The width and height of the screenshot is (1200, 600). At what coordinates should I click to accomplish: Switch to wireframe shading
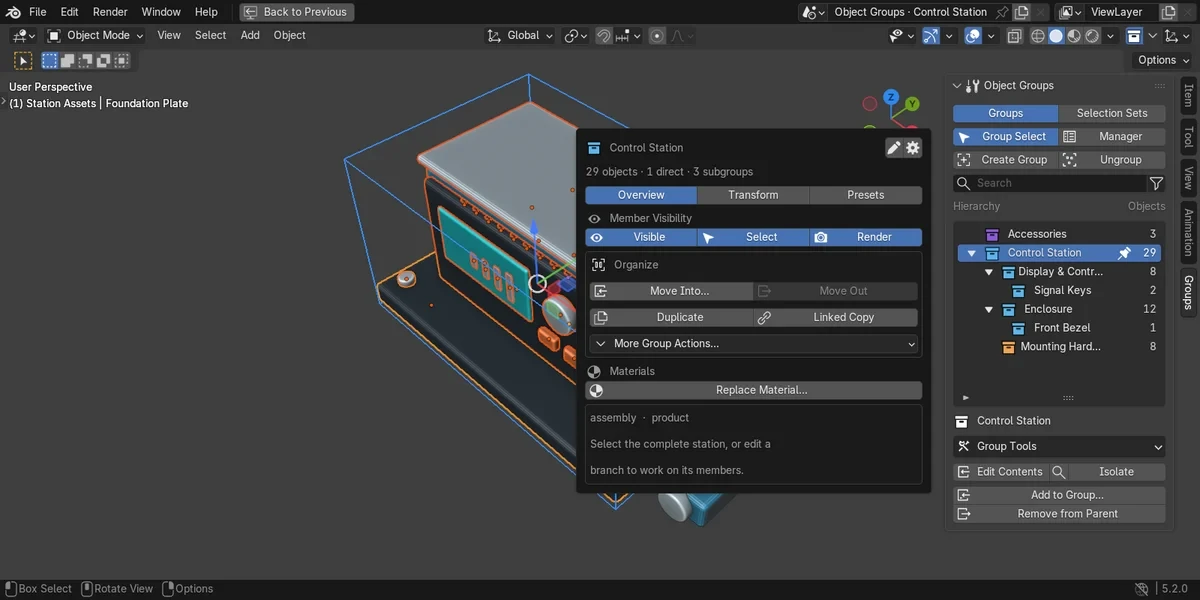tap(1038, 35)
